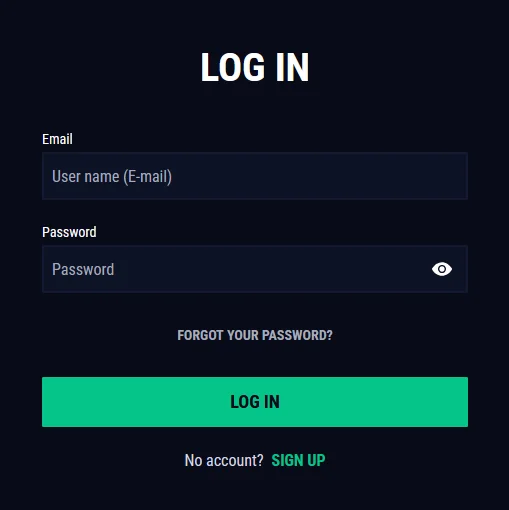Screen dimensions: 509x510
Task: Click the User name (E-mail) input field
Action: coord(255,176)
